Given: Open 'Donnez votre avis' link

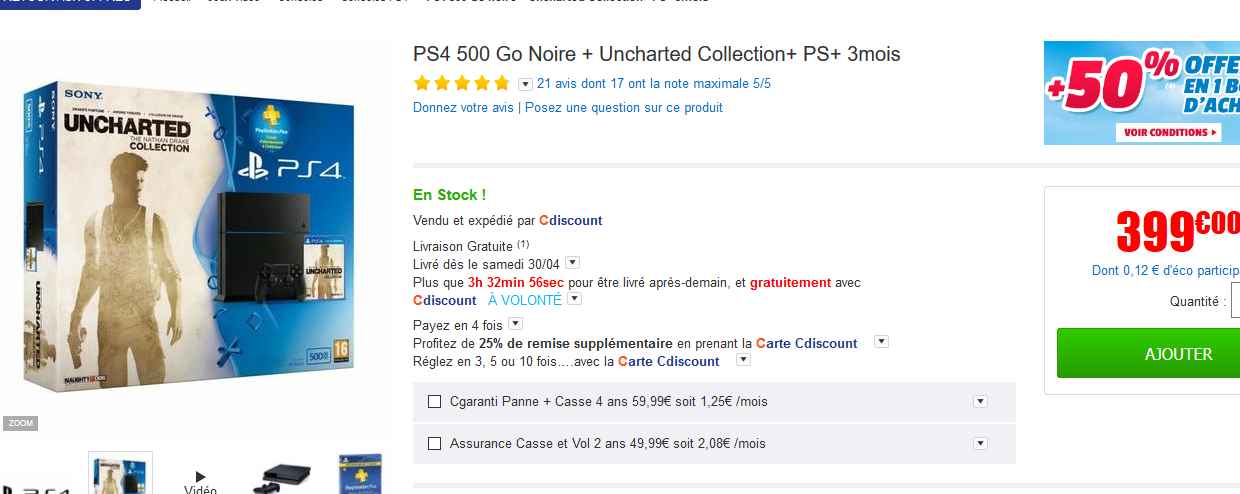Looking at the screenshot, I should coord(463,107).
